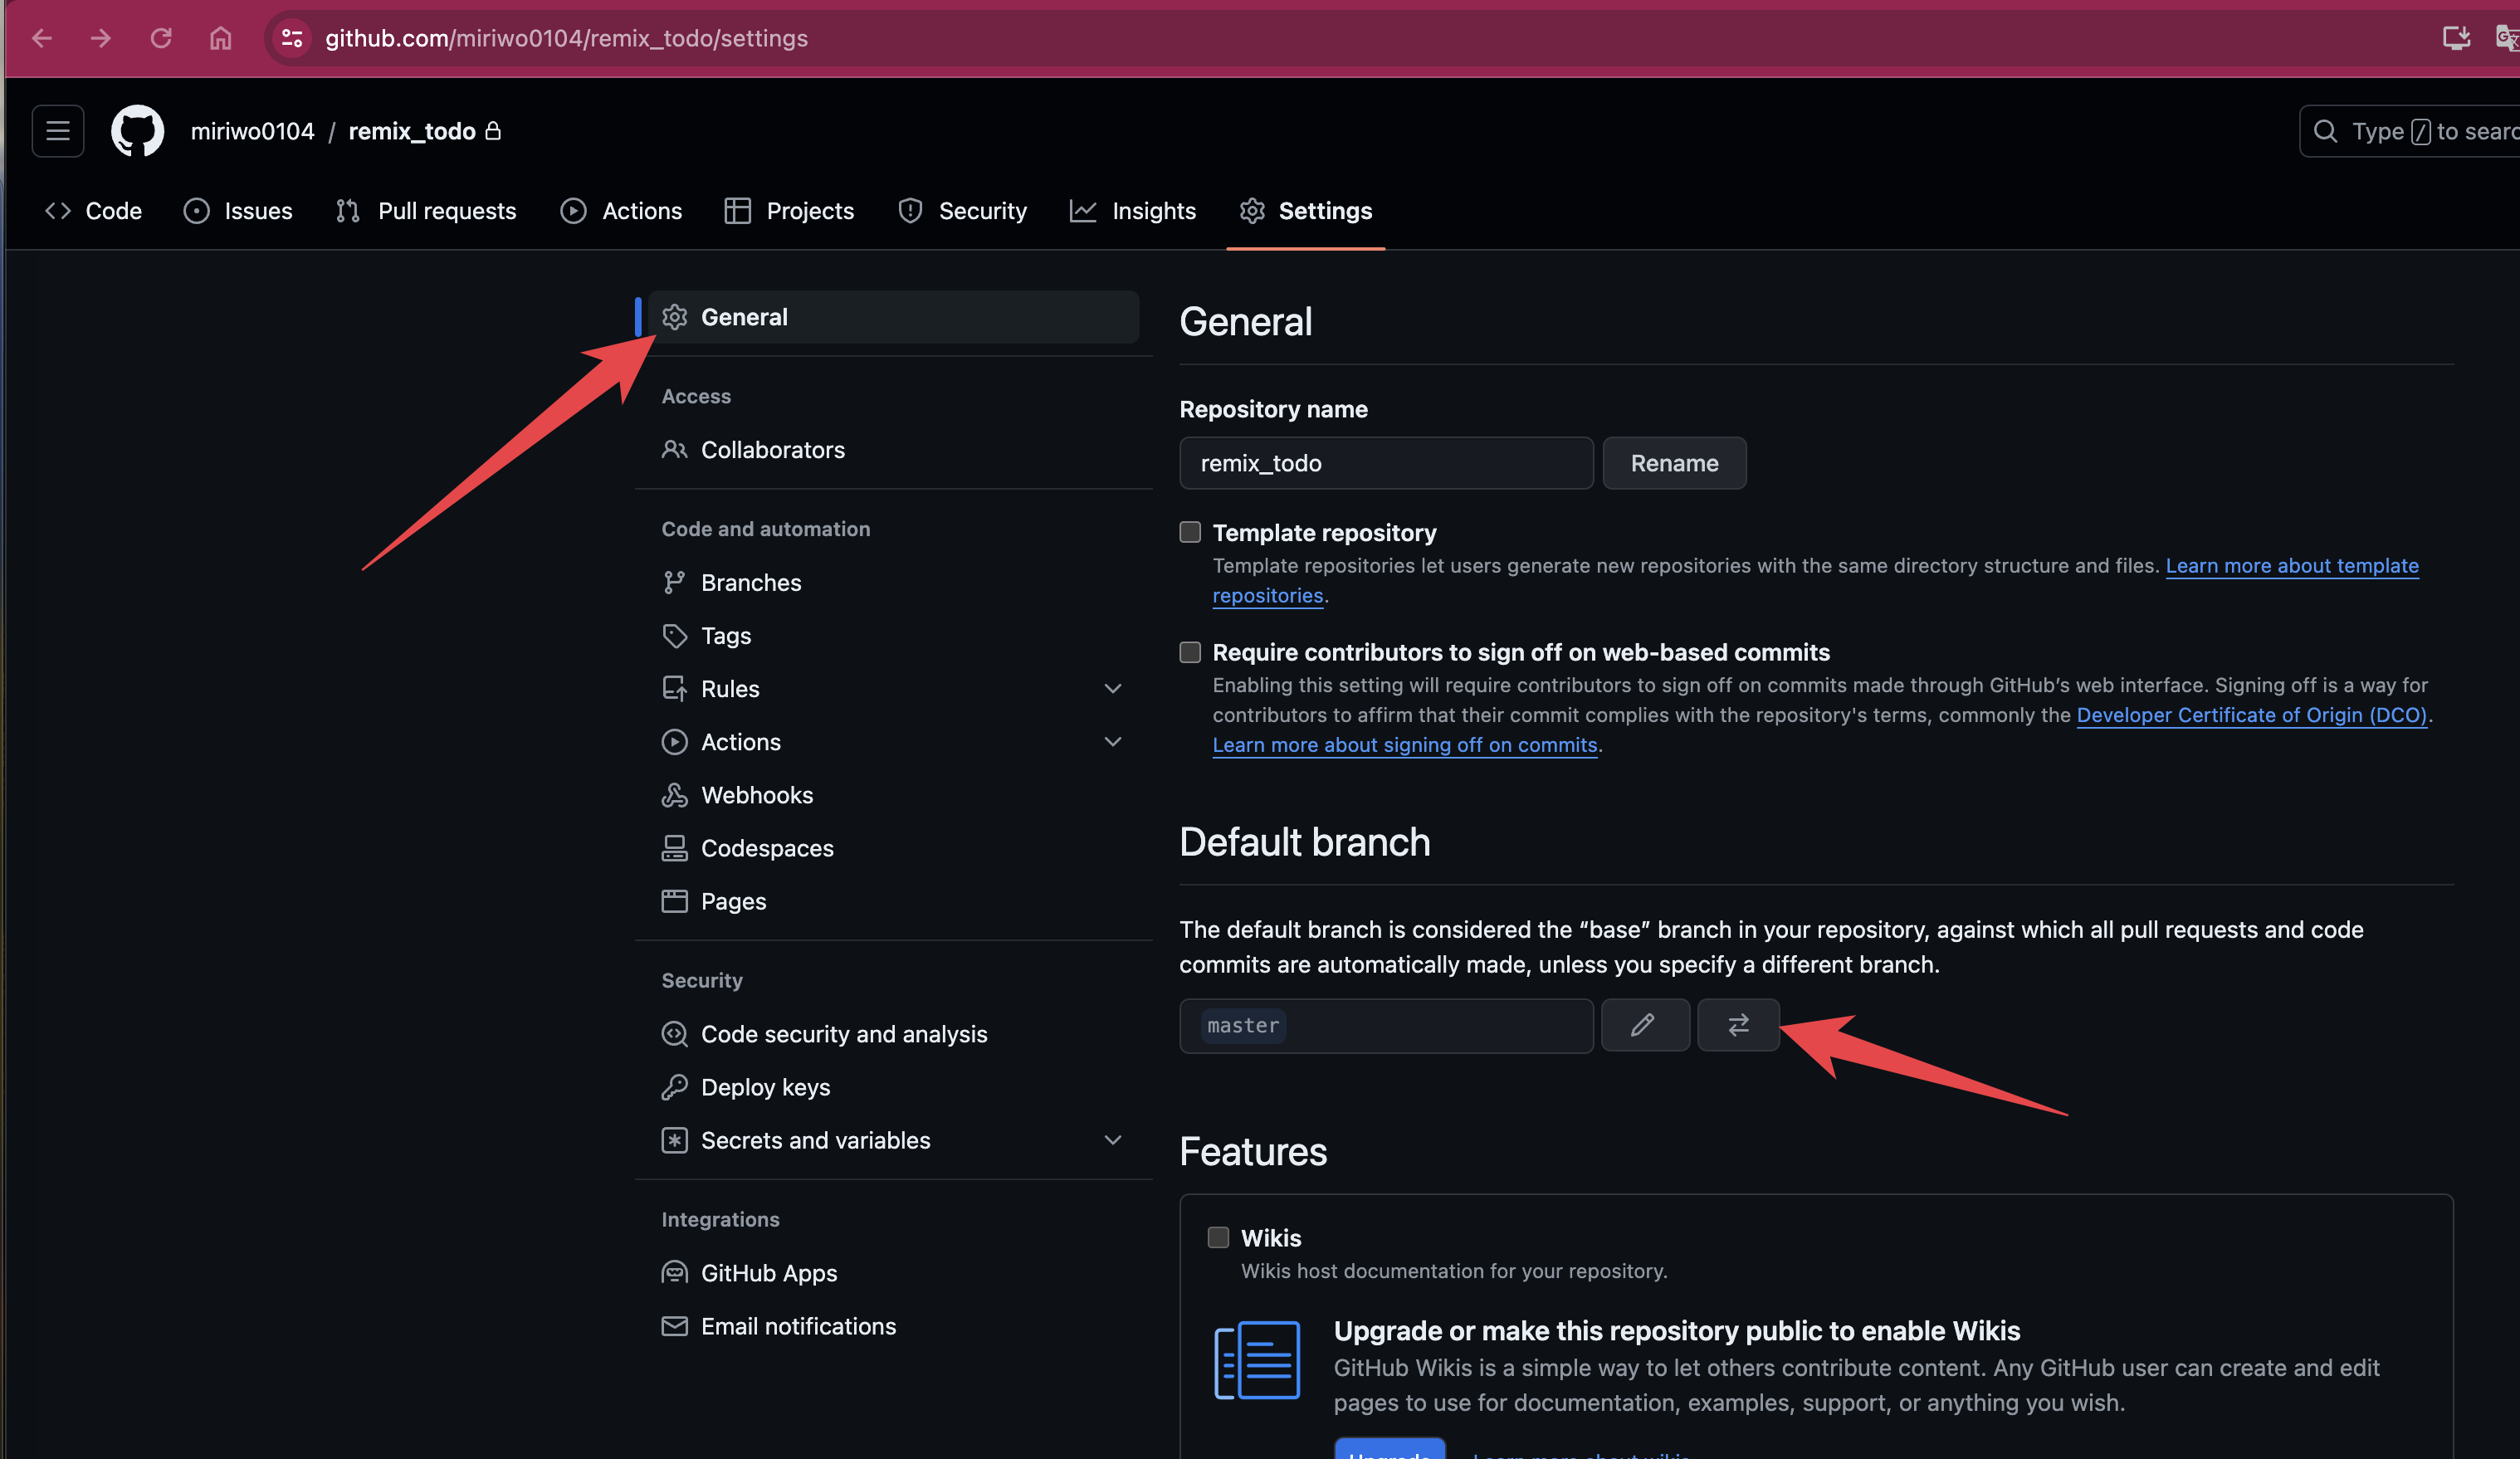Toggle the Wikis feature checkbox
Viewport: 2520px width, 1459px height.
tap(1218, 1237)
